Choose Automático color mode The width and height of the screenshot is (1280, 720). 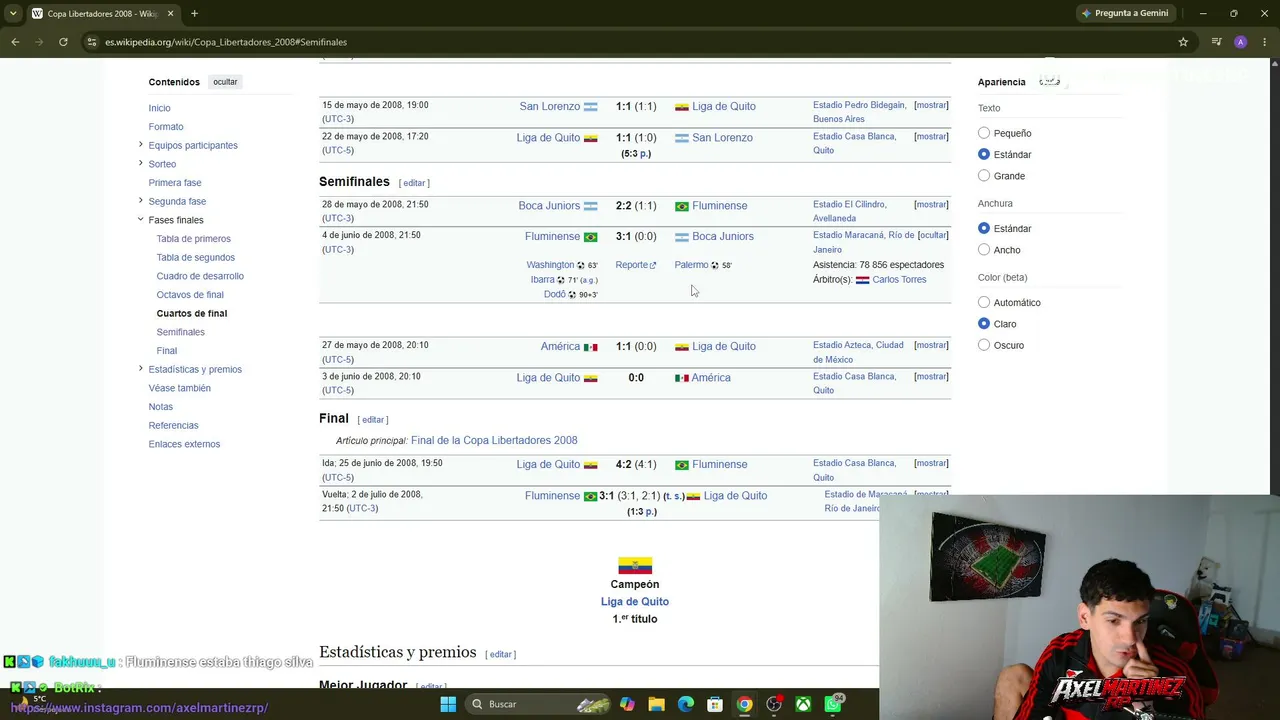coord(984,302)
